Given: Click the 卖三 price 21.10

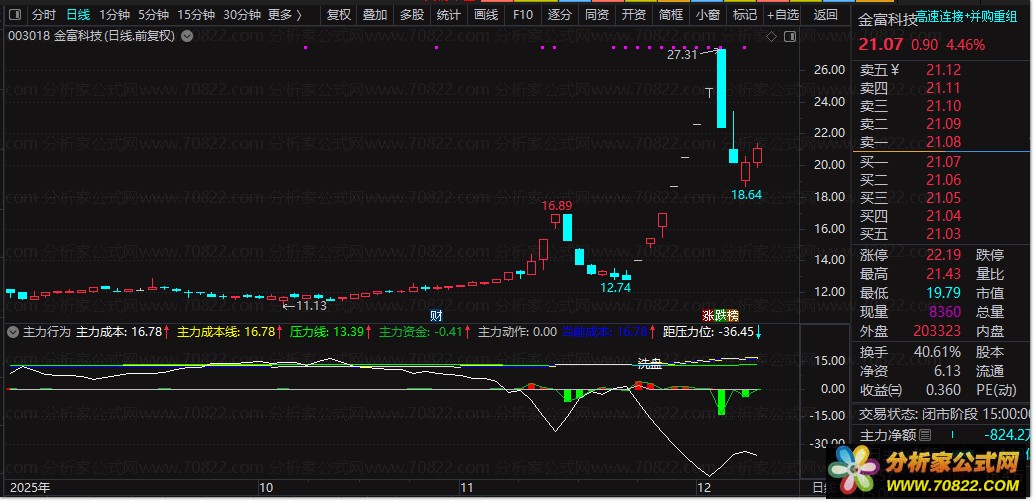Looking at the screenshot, I should (944, 106).
